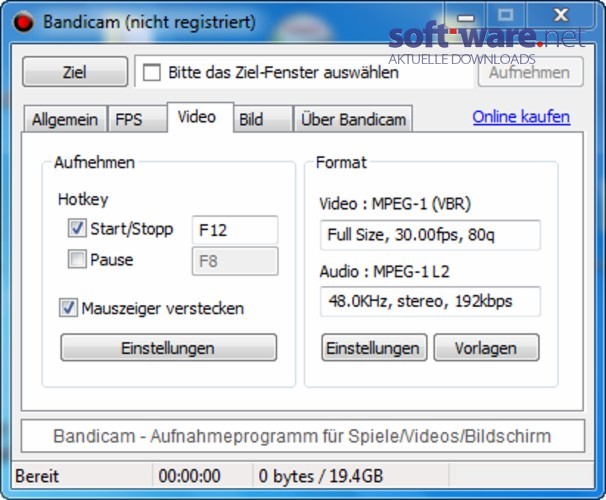Click the Full Size, 30.00fps, 80q field
This screenshot has height=500, width=606.
coord(430,235)
